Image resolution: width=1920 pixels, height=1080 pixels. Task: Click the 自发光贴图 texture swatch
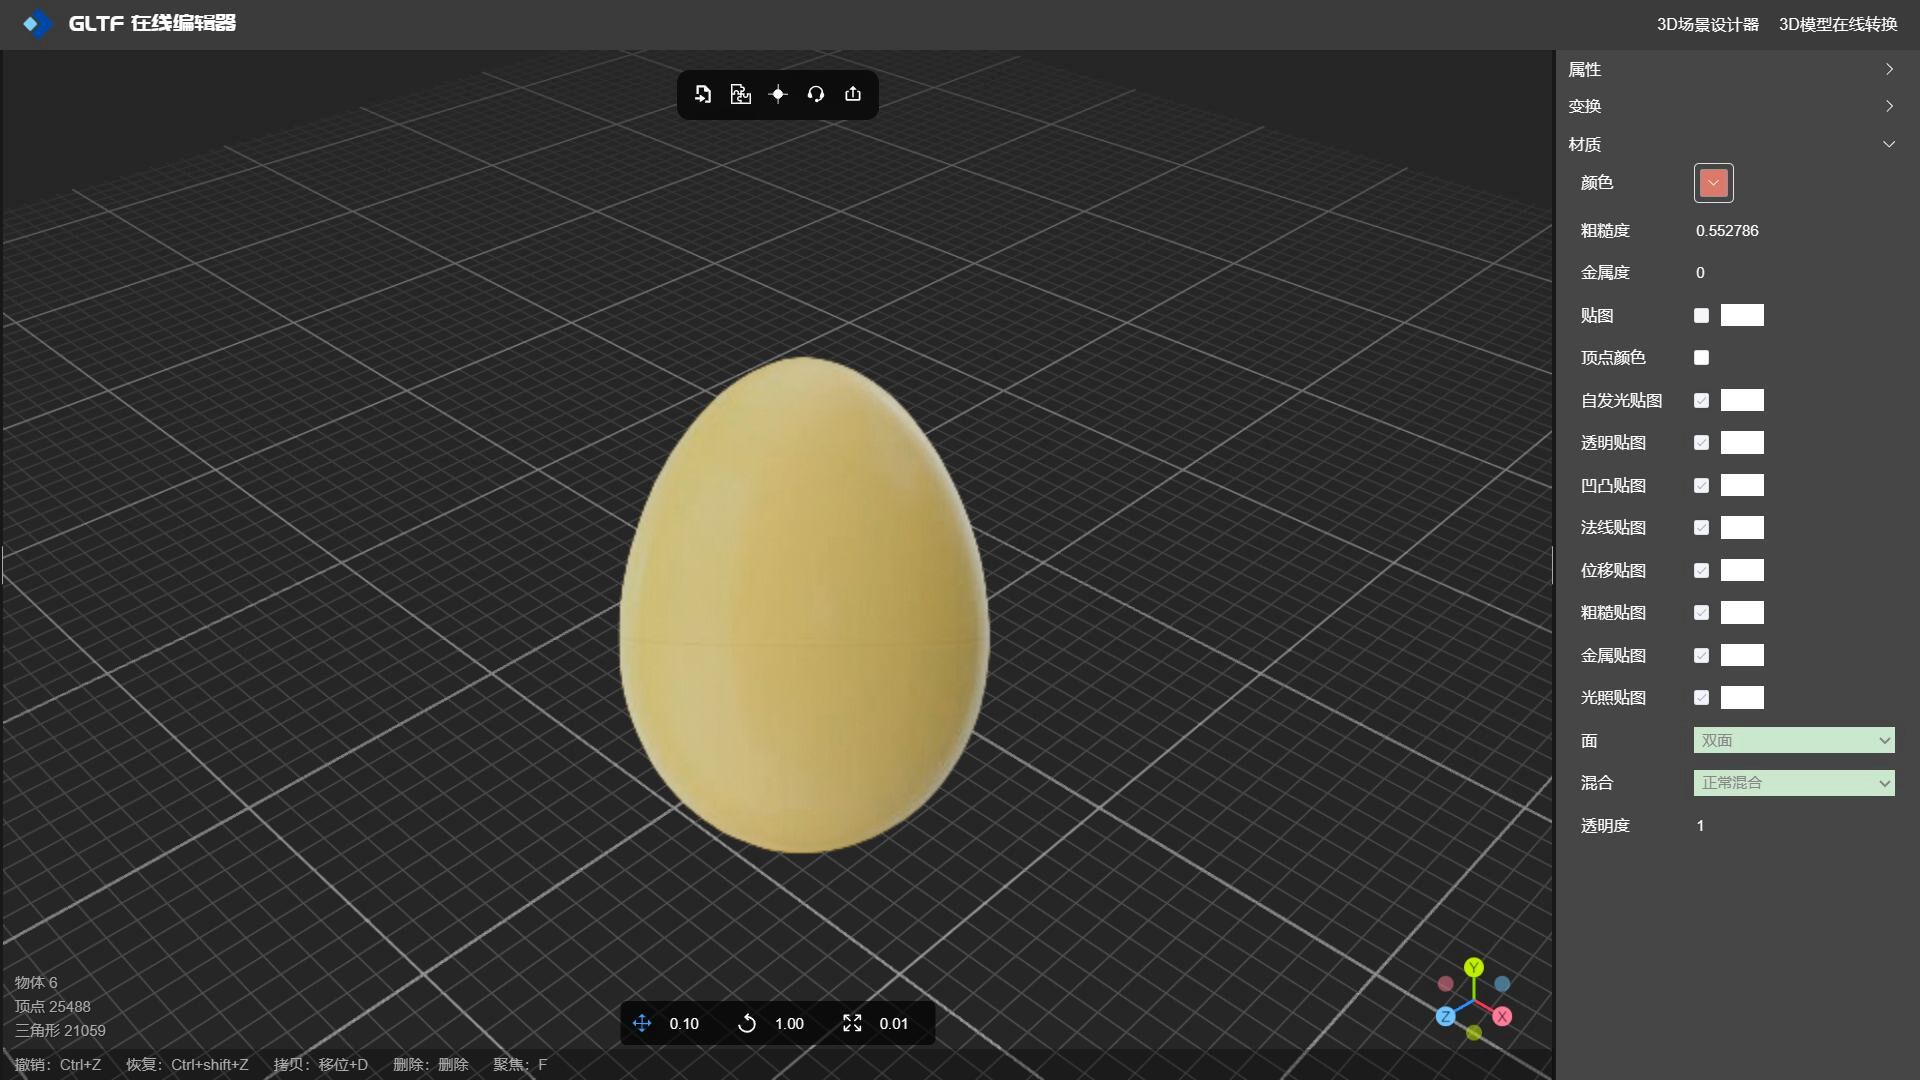[x=1742, y=401]
